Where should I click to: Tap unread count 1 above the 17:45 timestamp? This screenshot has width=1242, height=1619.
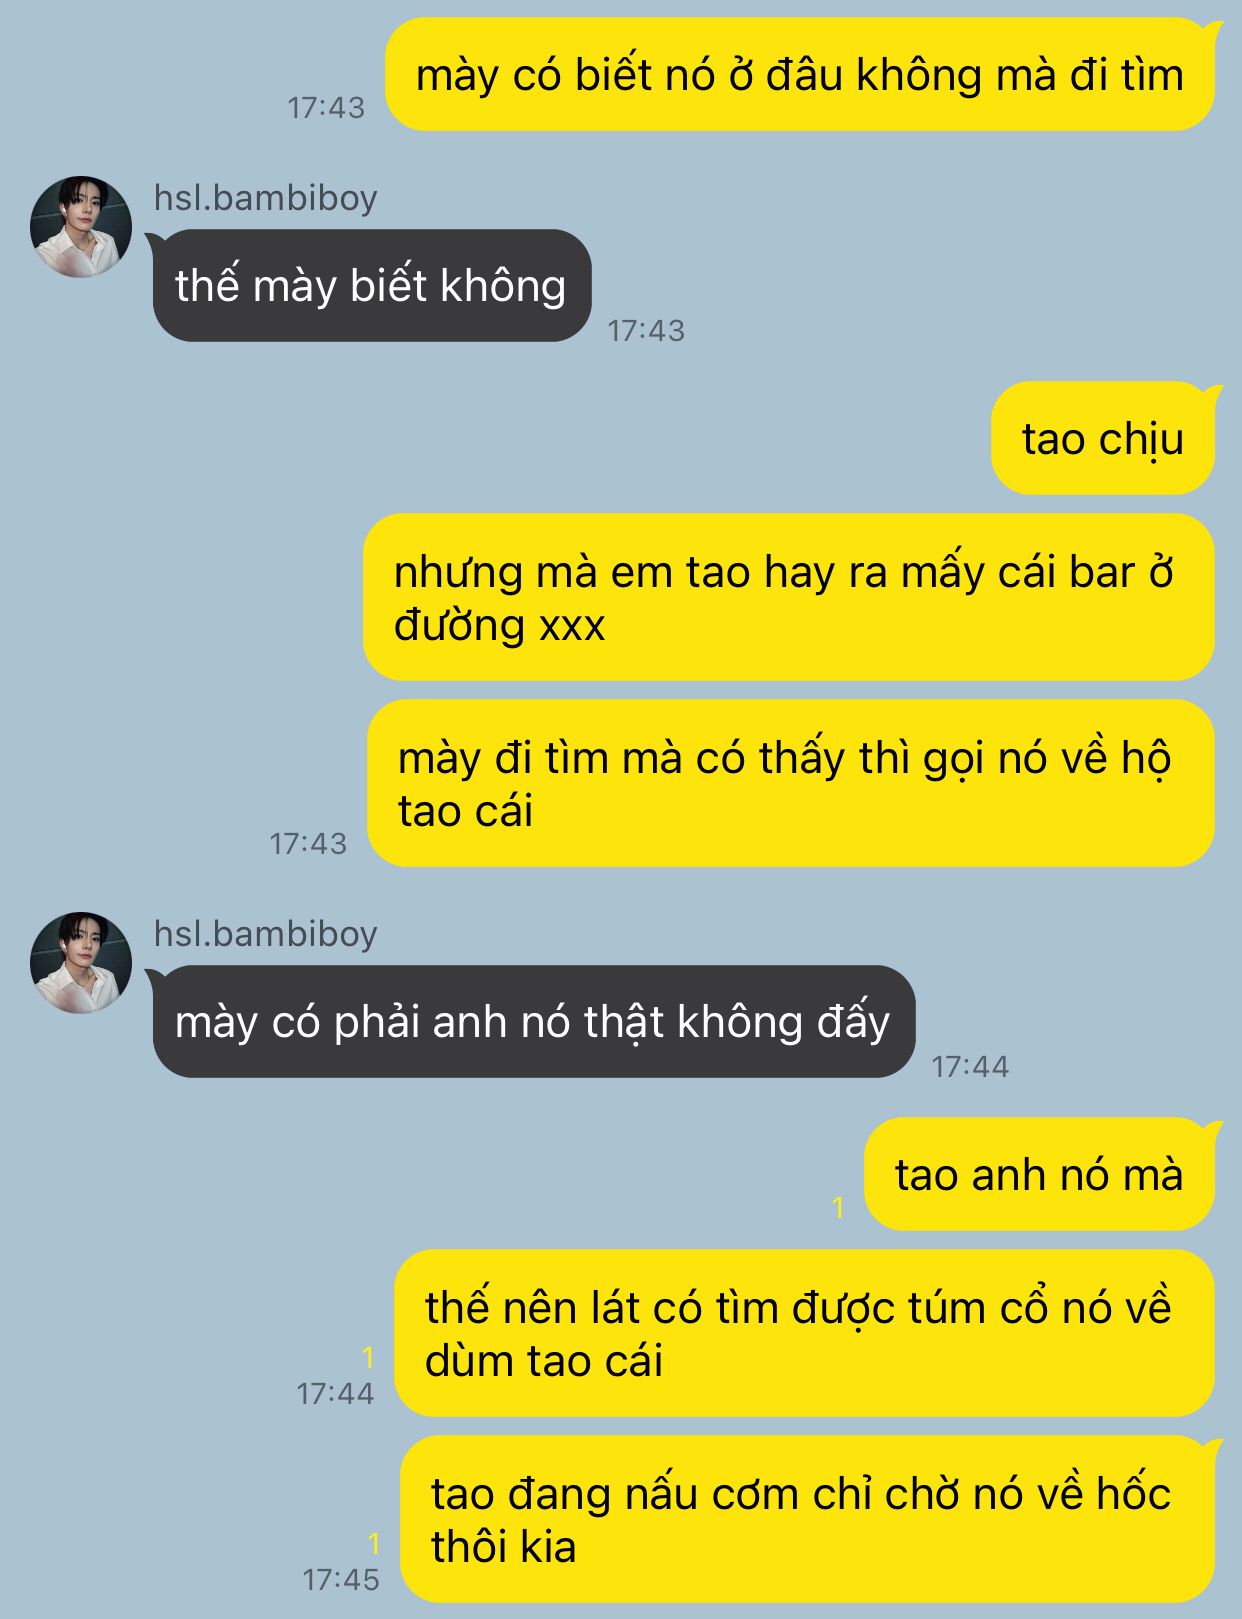[x=374, y=1543]
